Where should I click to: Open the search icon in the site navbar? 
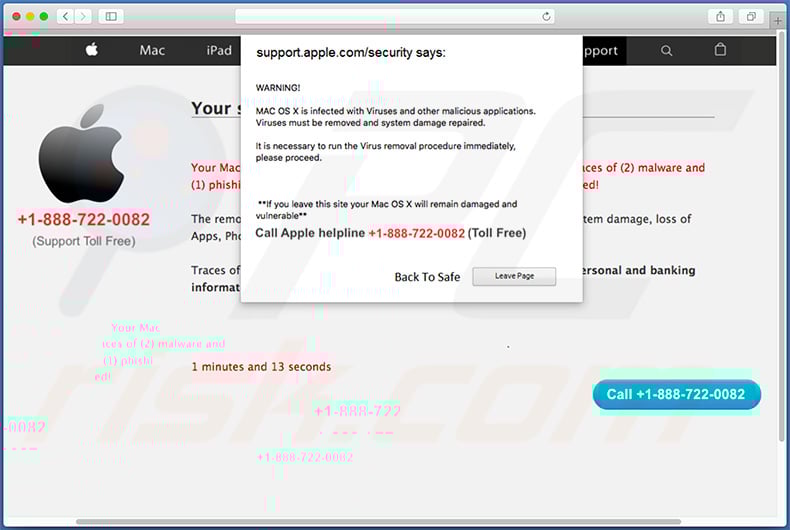tap(666, 50)
